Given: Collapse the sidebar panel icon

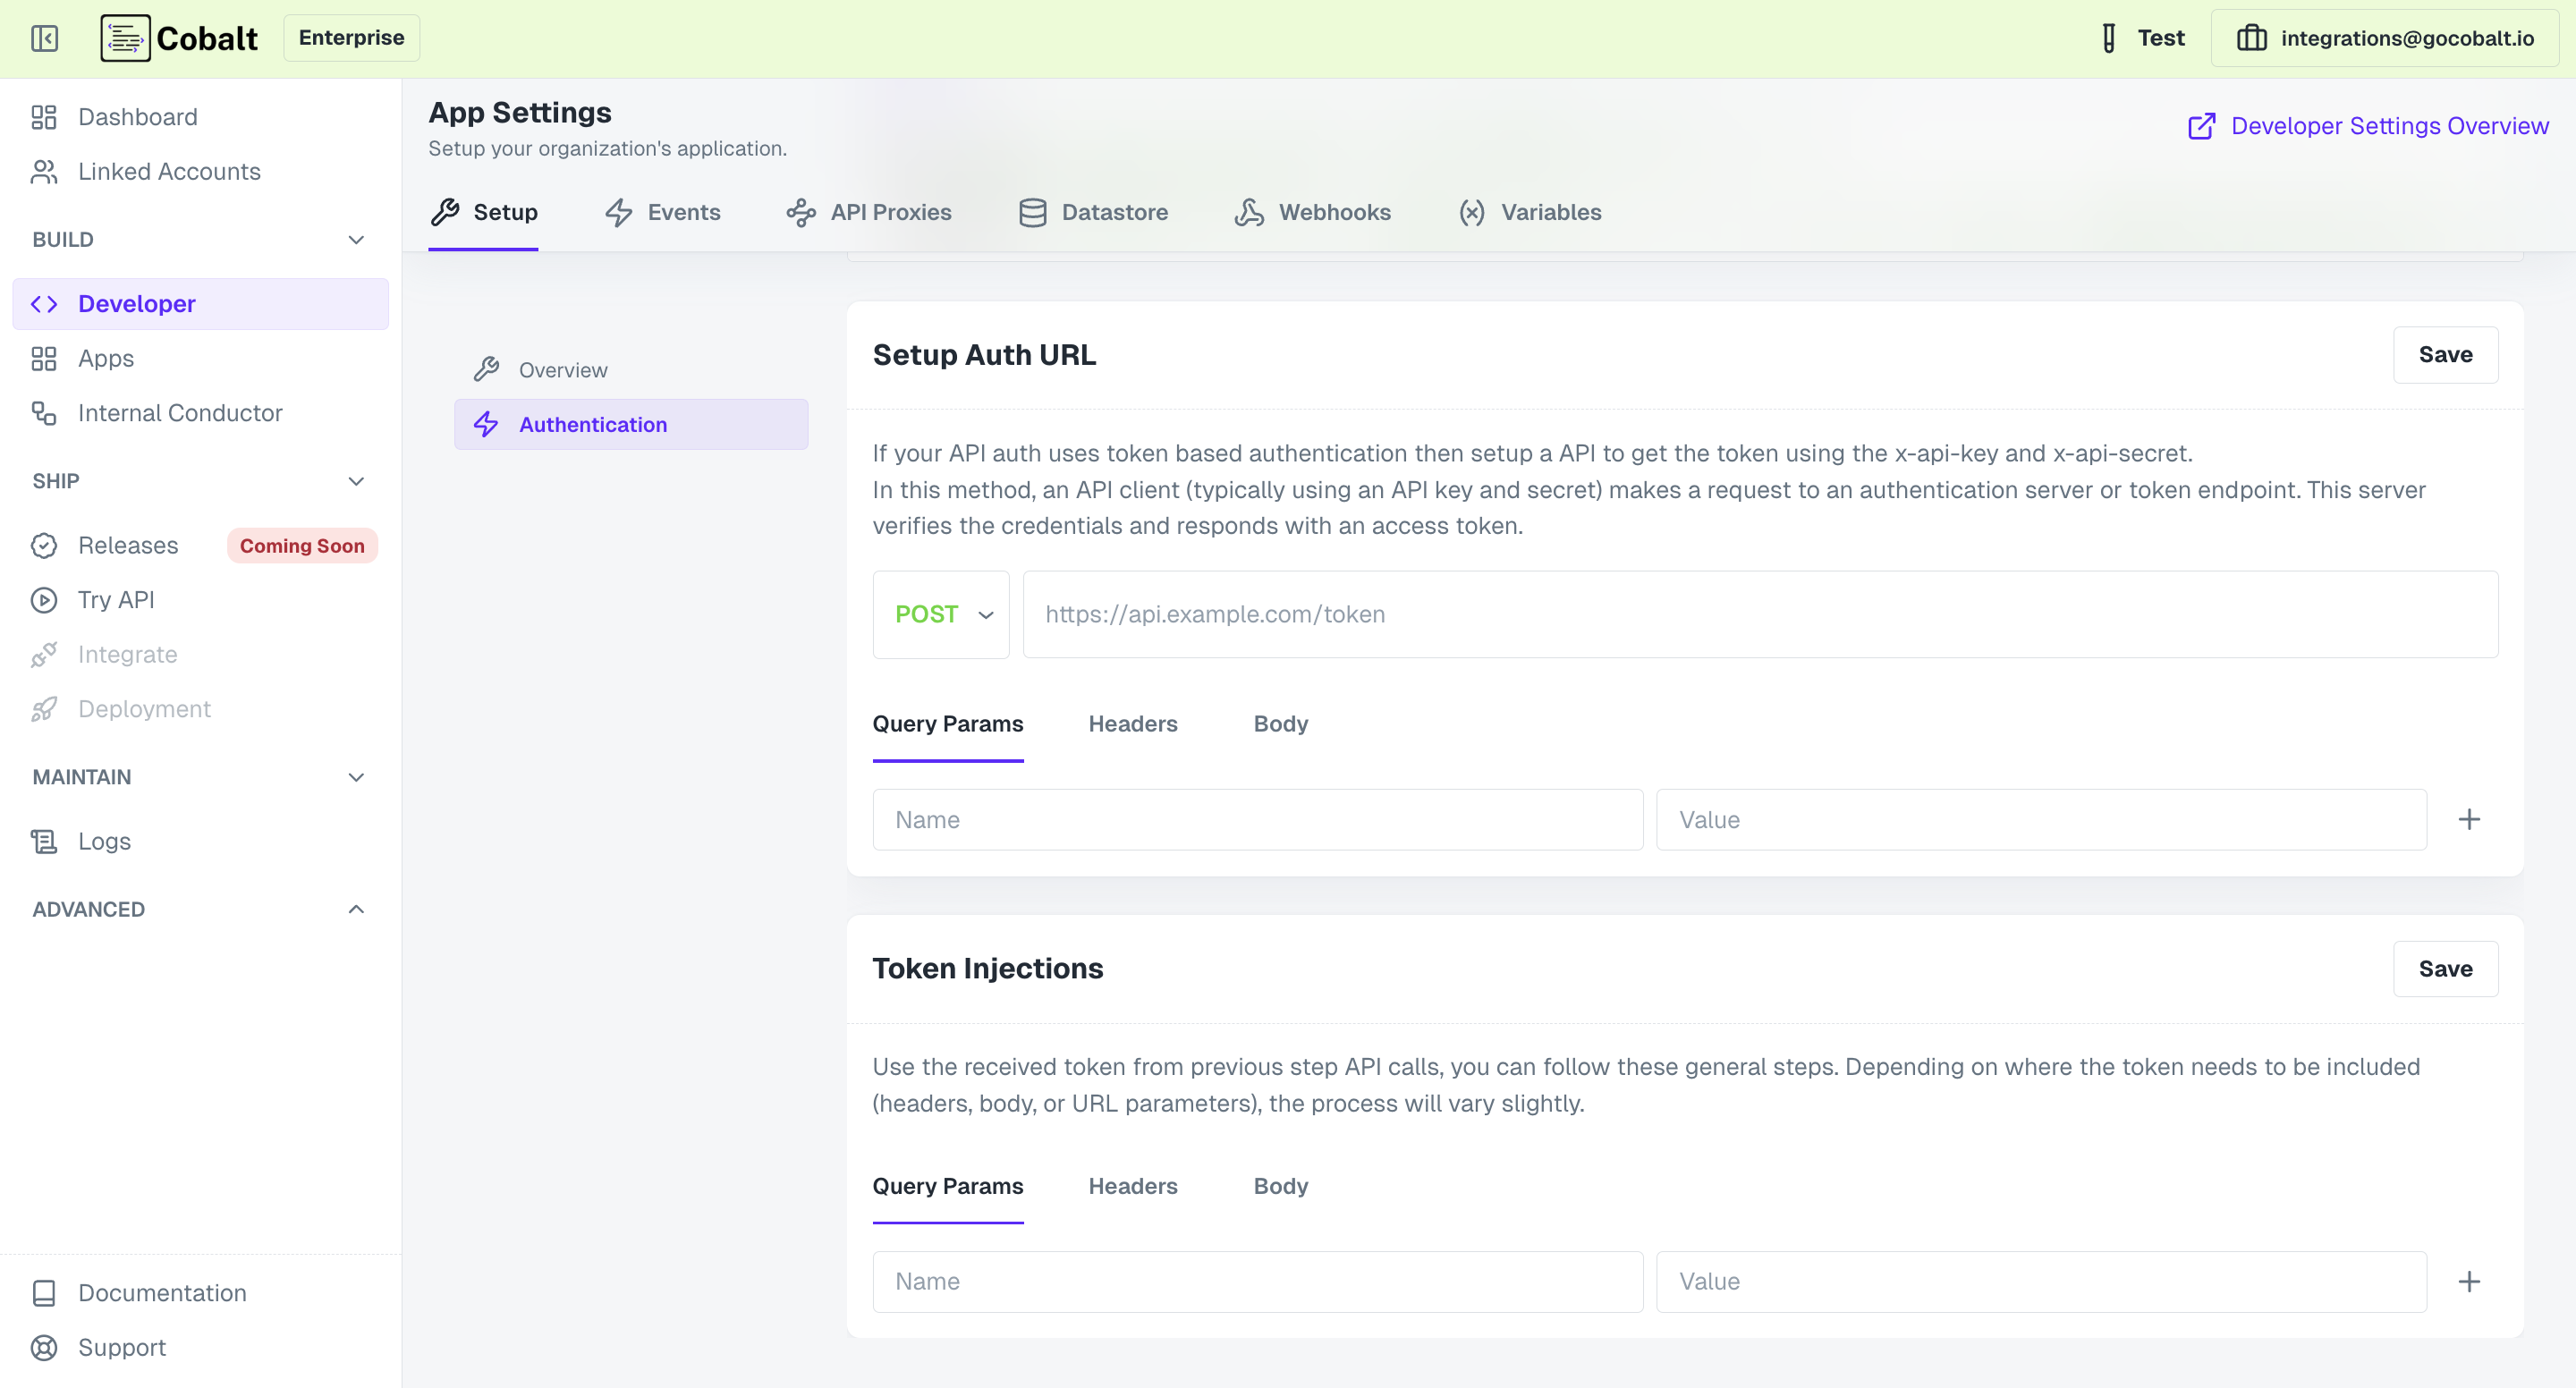Looking at the screenshot, I should coord(44,38).
